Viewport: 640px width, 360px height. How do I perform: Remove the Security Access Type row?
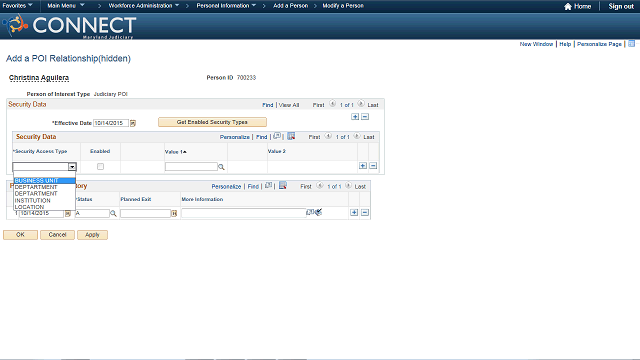[373, 166]
